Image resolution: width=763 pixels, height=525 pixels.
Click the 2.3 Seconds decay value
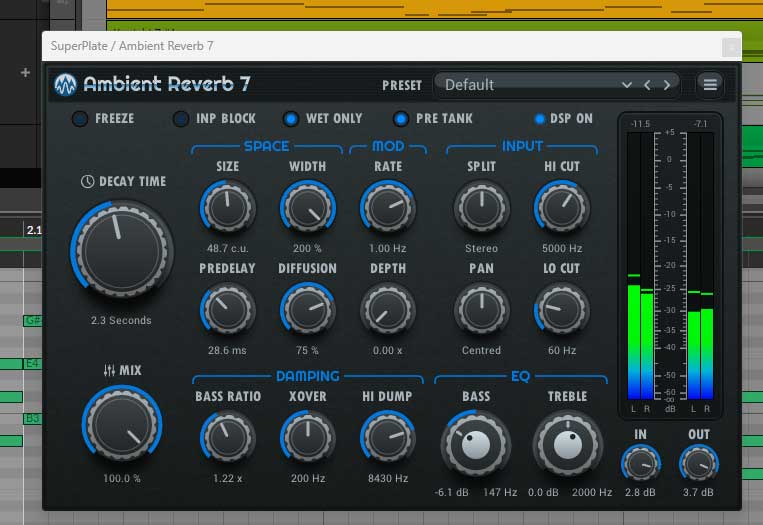121,320
